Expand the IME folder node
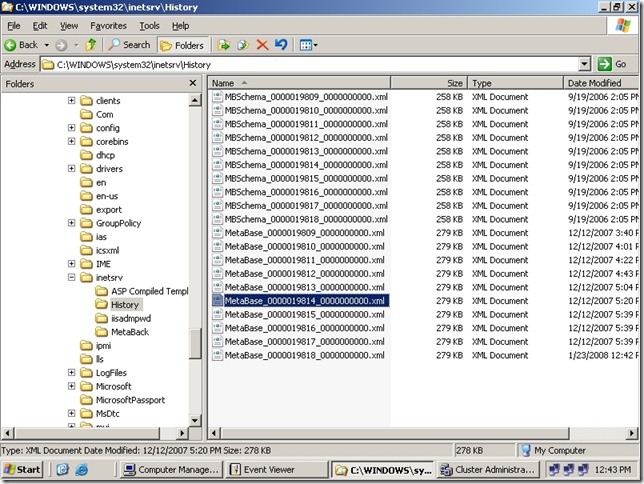Screen dimensions: 644x484 71,263
